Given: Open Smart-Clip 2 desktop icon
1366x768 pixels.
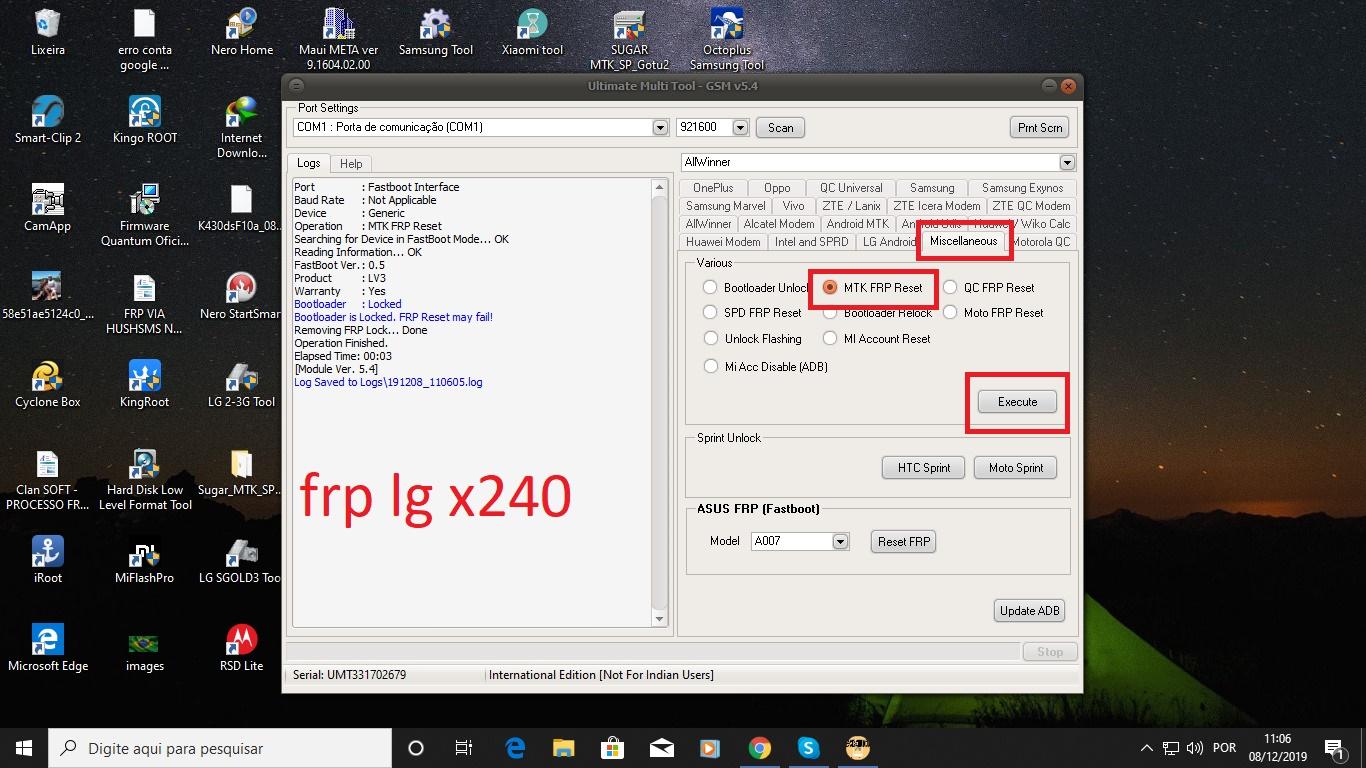Looking at the screenshot, I should point(47,121).
